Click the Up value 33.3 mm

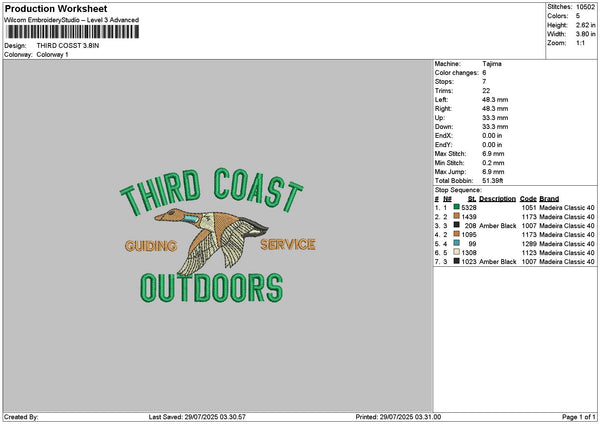pyautogui.click(x=495, y=118)
